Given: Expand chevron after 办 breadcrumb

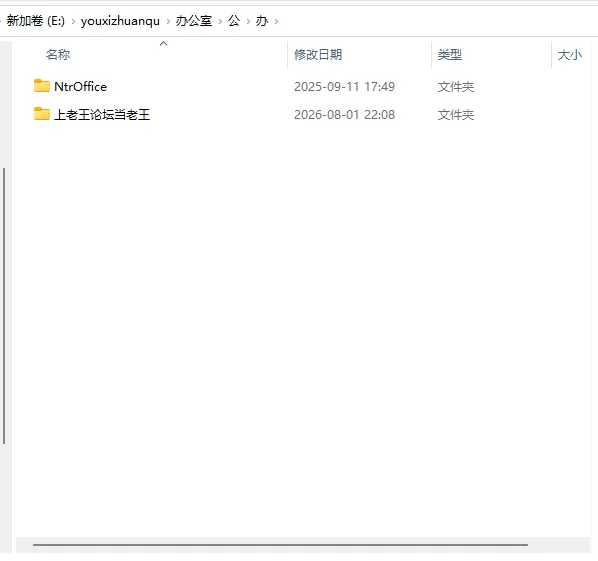Looking at the screenshot, I should point(276,21).
